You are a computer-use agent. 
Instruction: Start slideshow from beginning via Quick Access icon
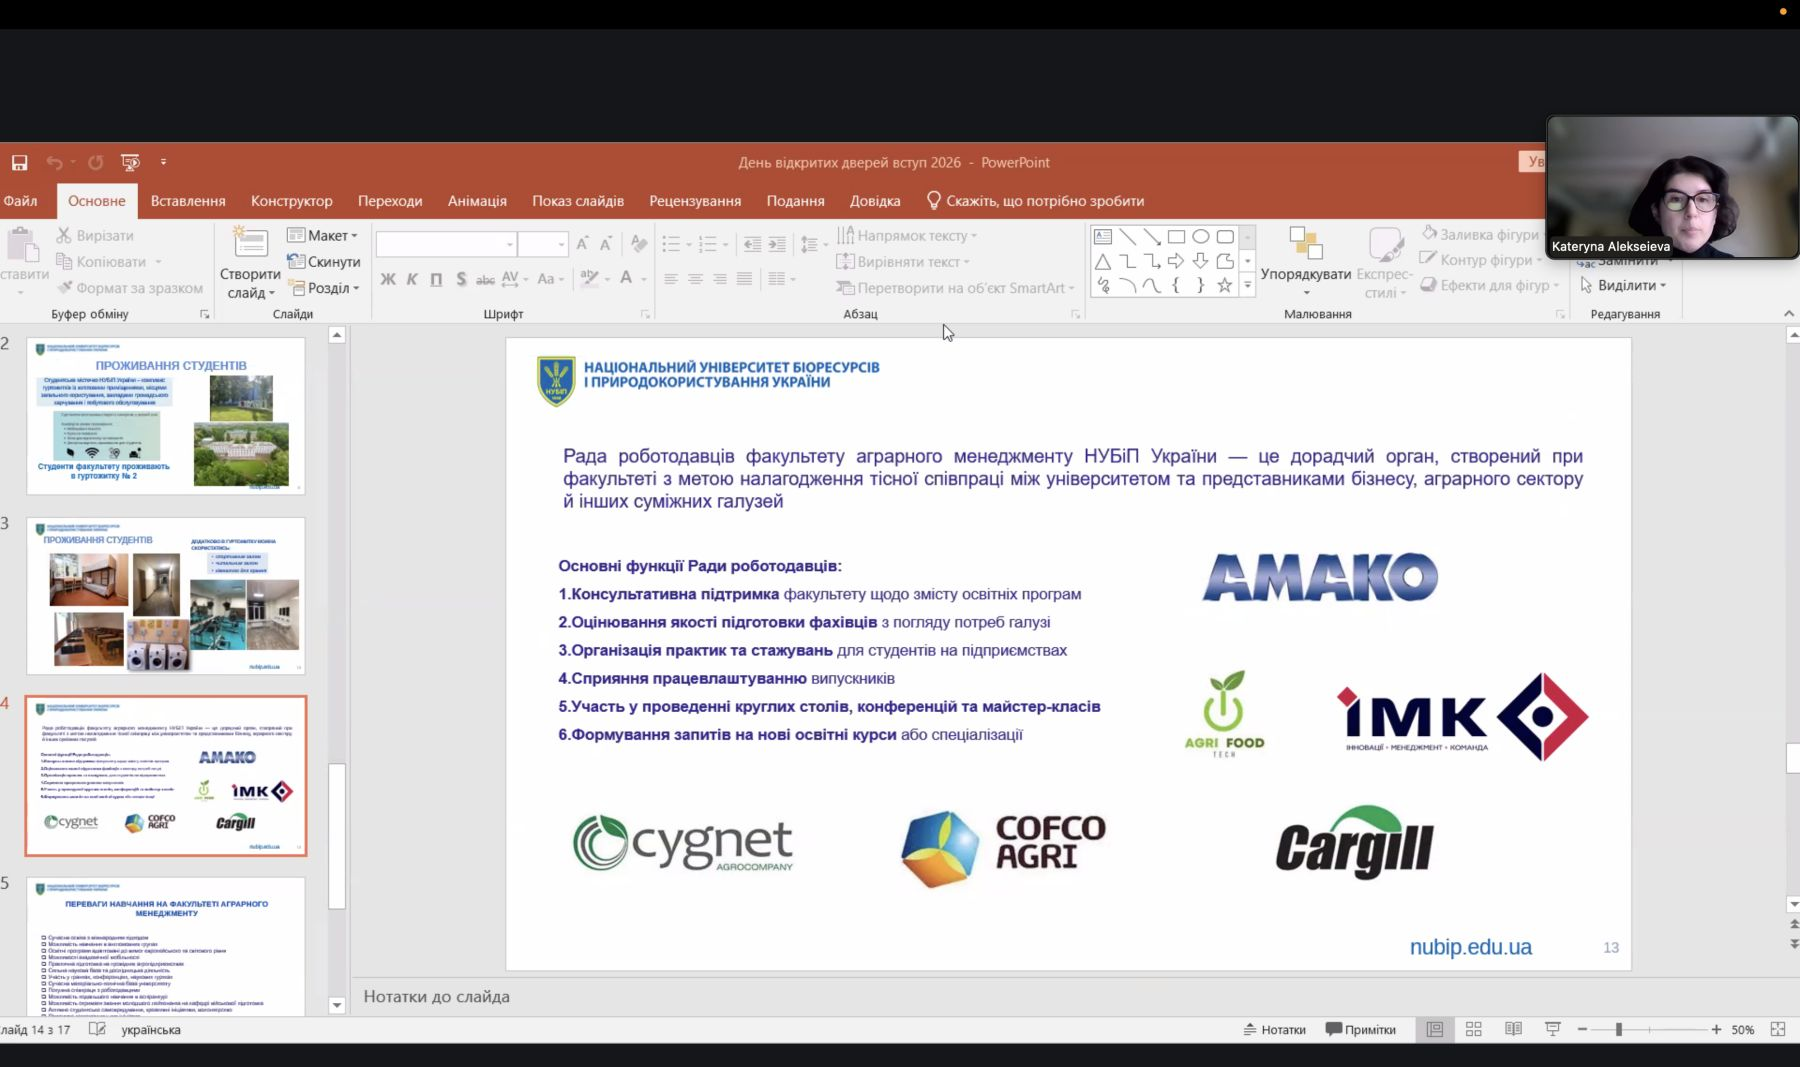pos(130,162)
